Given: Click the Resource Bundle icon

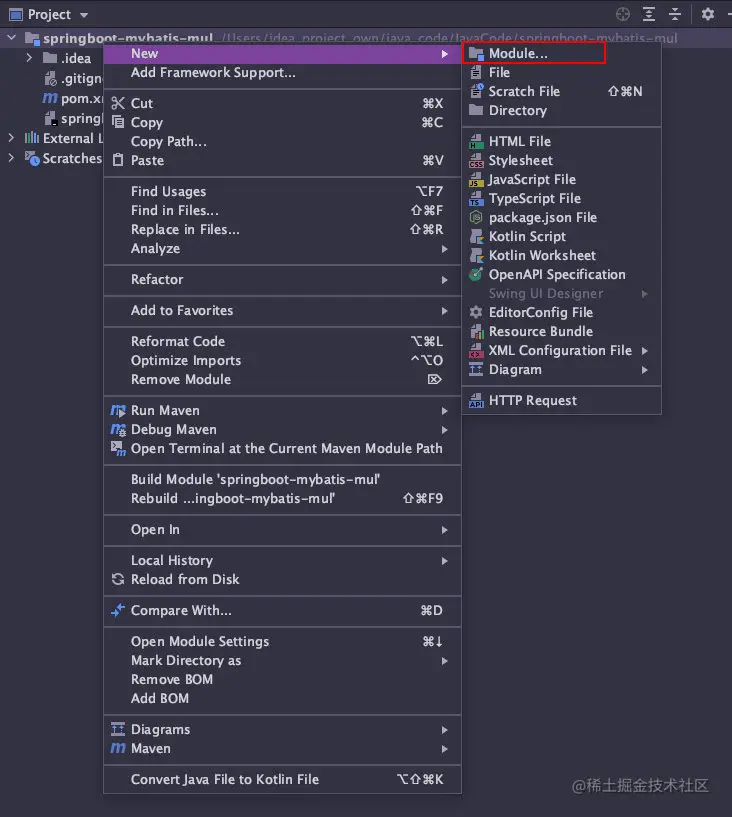Looking at the screenshot, I should pyautogui.click(x=476, y=331).
